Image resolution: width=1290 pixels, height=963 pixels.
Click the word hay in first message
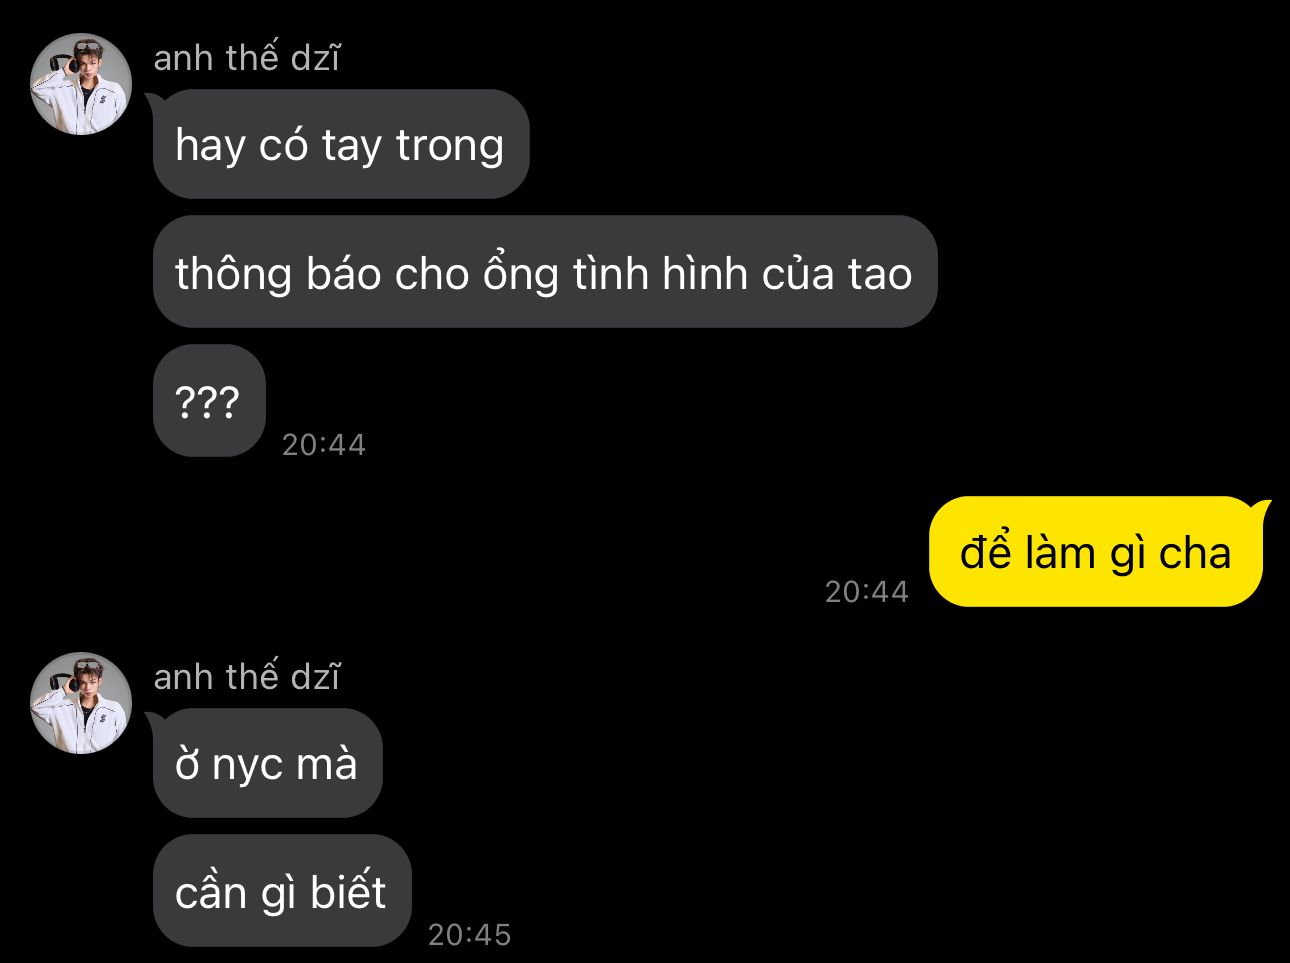[x=210, y=147]
